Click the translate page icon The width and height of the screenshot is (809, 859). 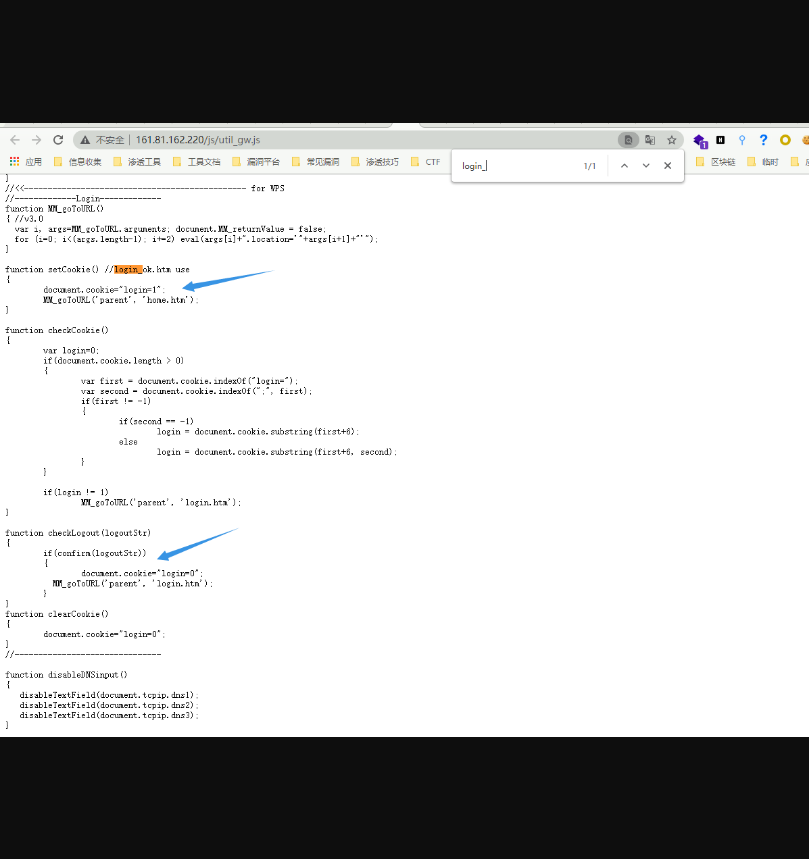point(650,140)
